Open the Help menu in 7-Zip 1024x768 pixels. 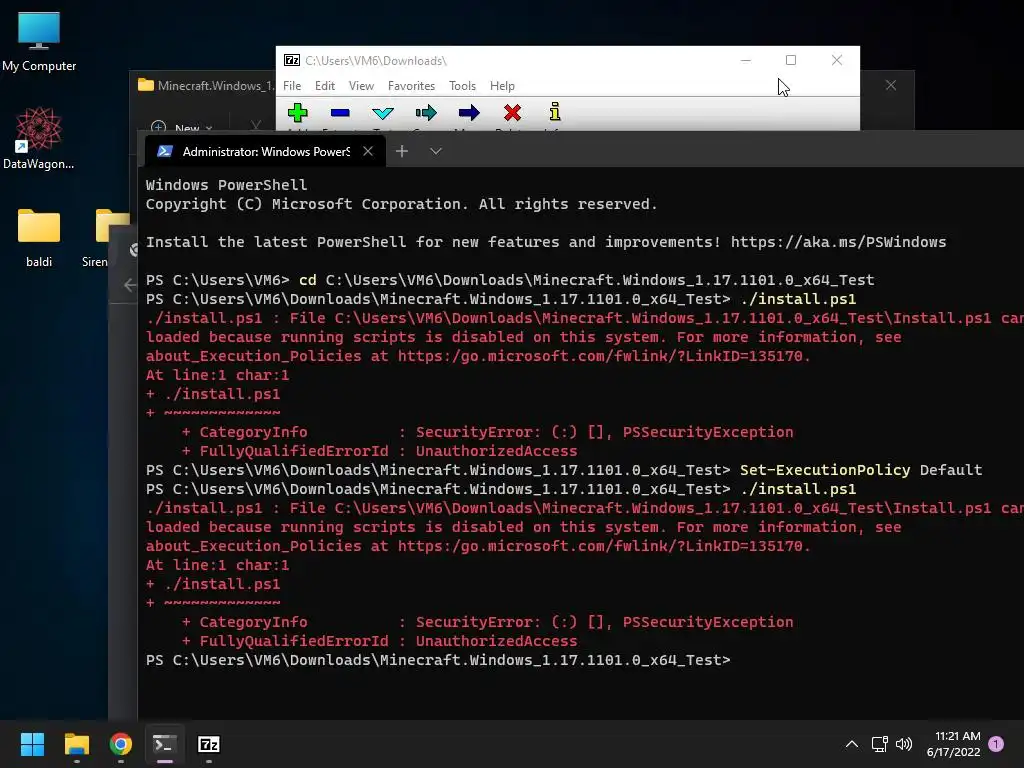[x=502, y=86]
